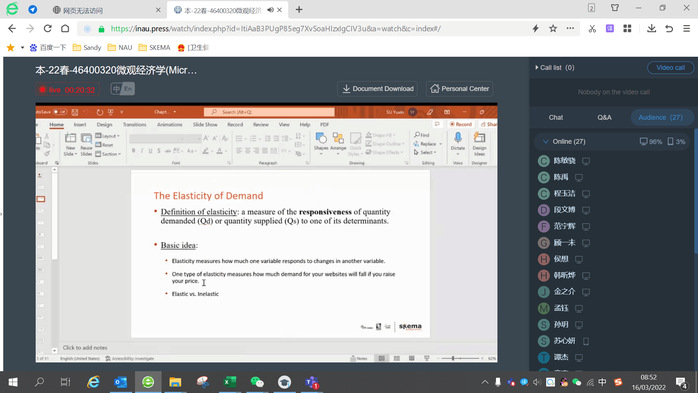Start a Video call
Screen dimensions: 698x393
670,68
